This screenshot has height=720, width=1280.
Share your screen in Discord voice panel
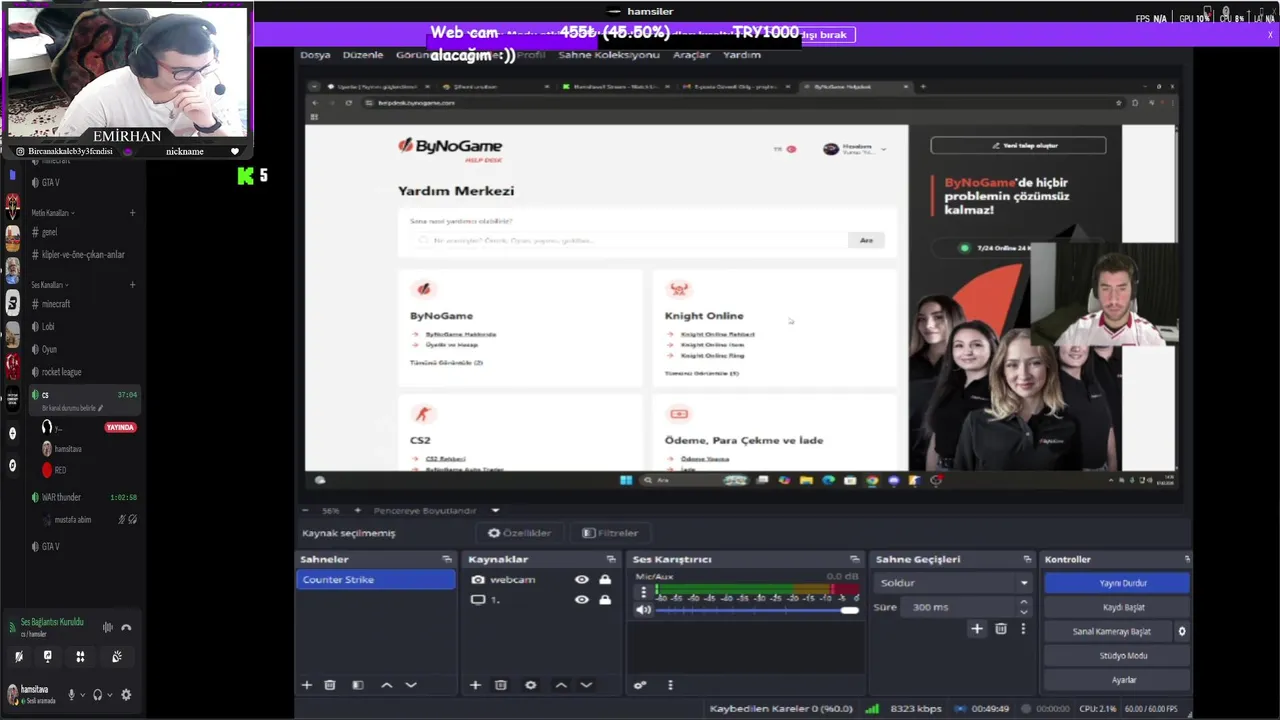click(x=47, y=657)
